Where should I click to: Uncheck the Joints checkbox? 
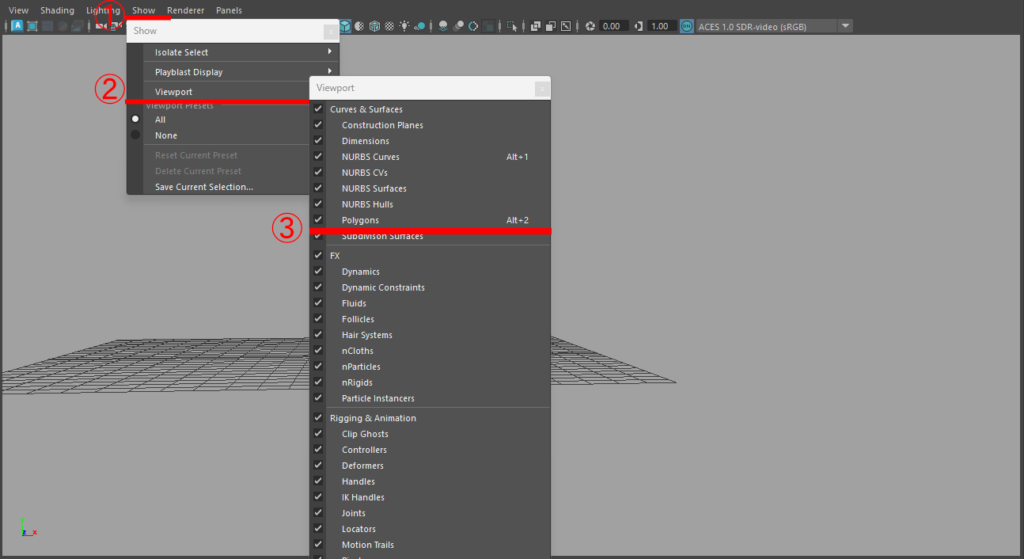(x=318, y=513)
